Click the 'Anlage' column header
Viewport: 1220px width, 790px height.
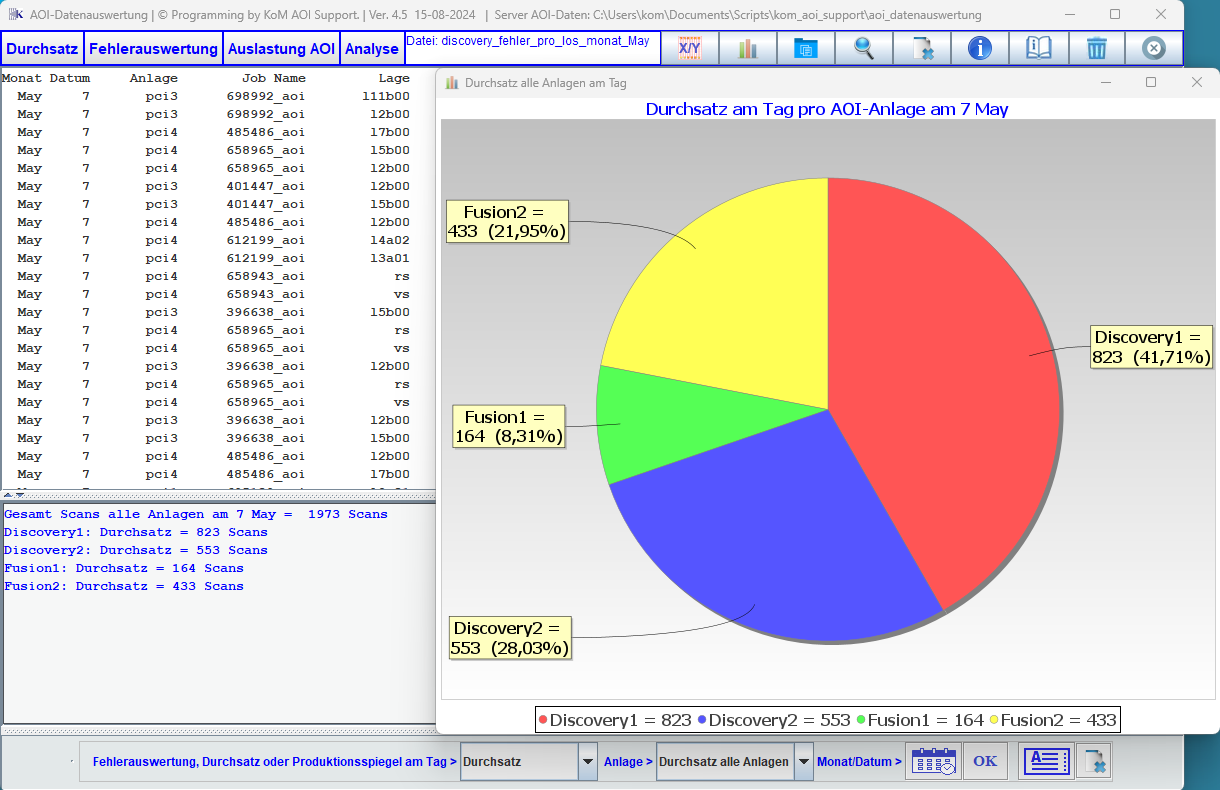(x=154, y=78)
